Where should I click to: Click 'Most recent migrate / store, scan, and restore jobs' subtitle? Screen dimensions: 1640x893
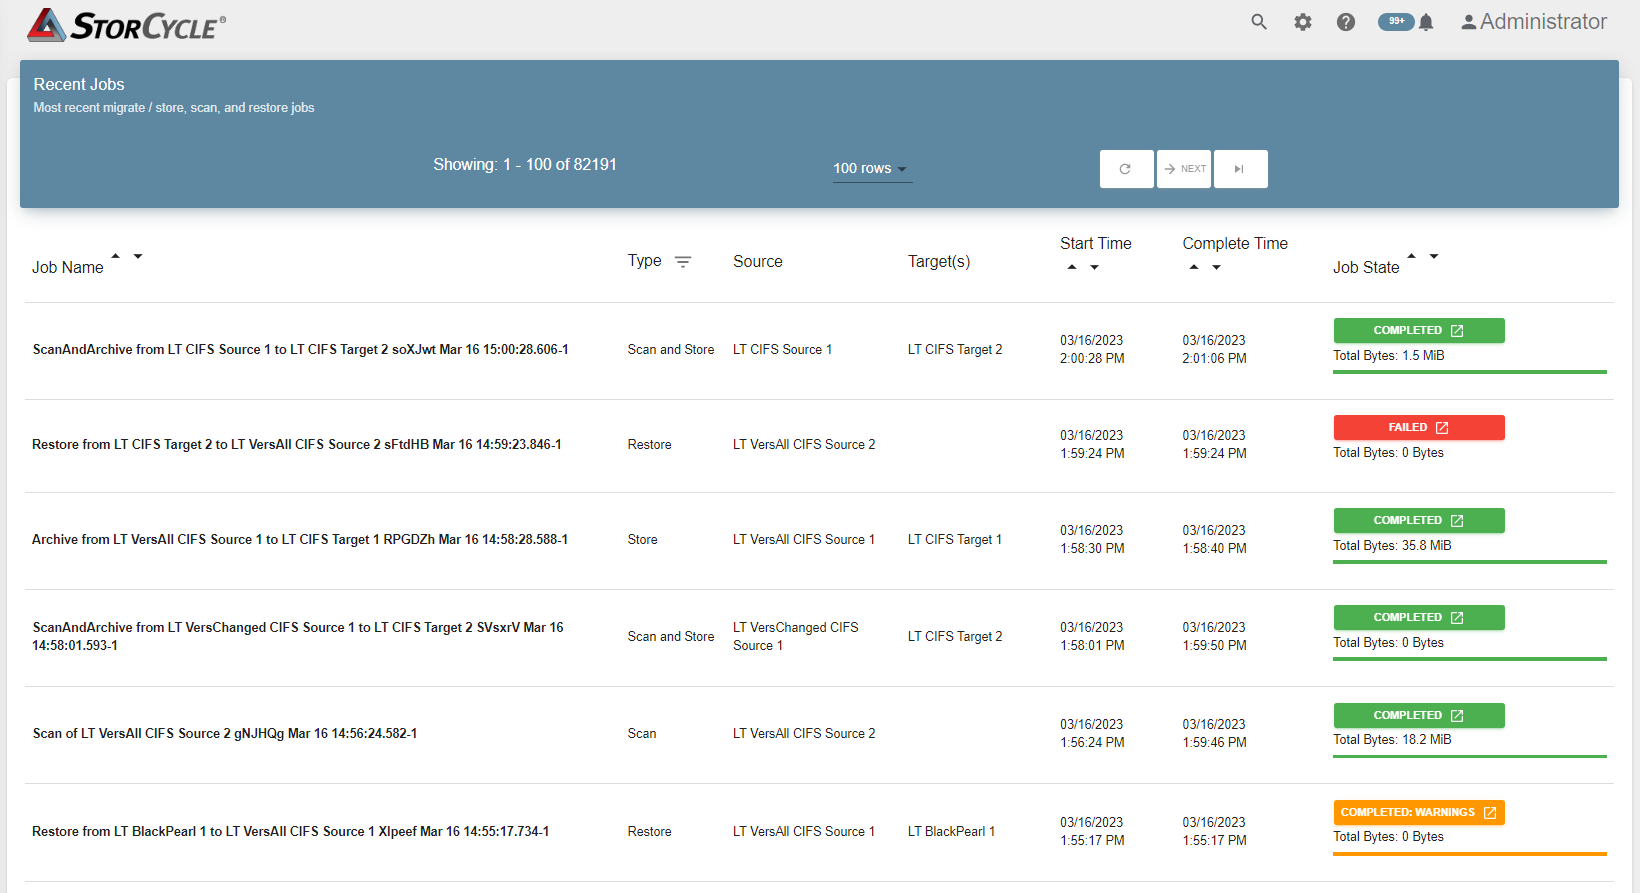click(x=174, y=107)
